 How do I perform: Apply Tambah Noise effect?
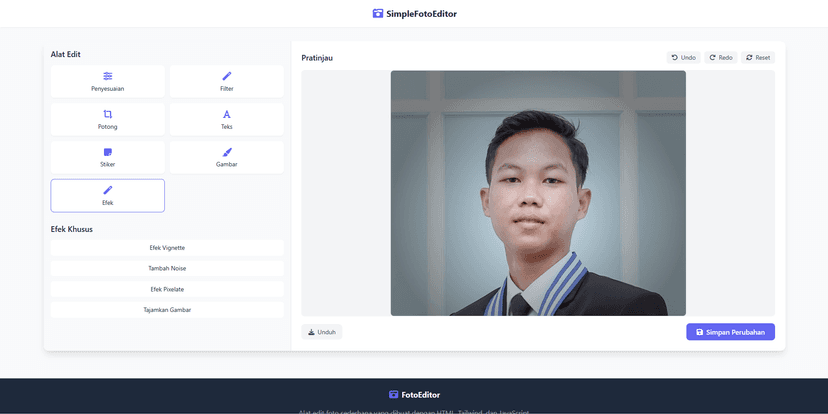click(x=167, y=268)
